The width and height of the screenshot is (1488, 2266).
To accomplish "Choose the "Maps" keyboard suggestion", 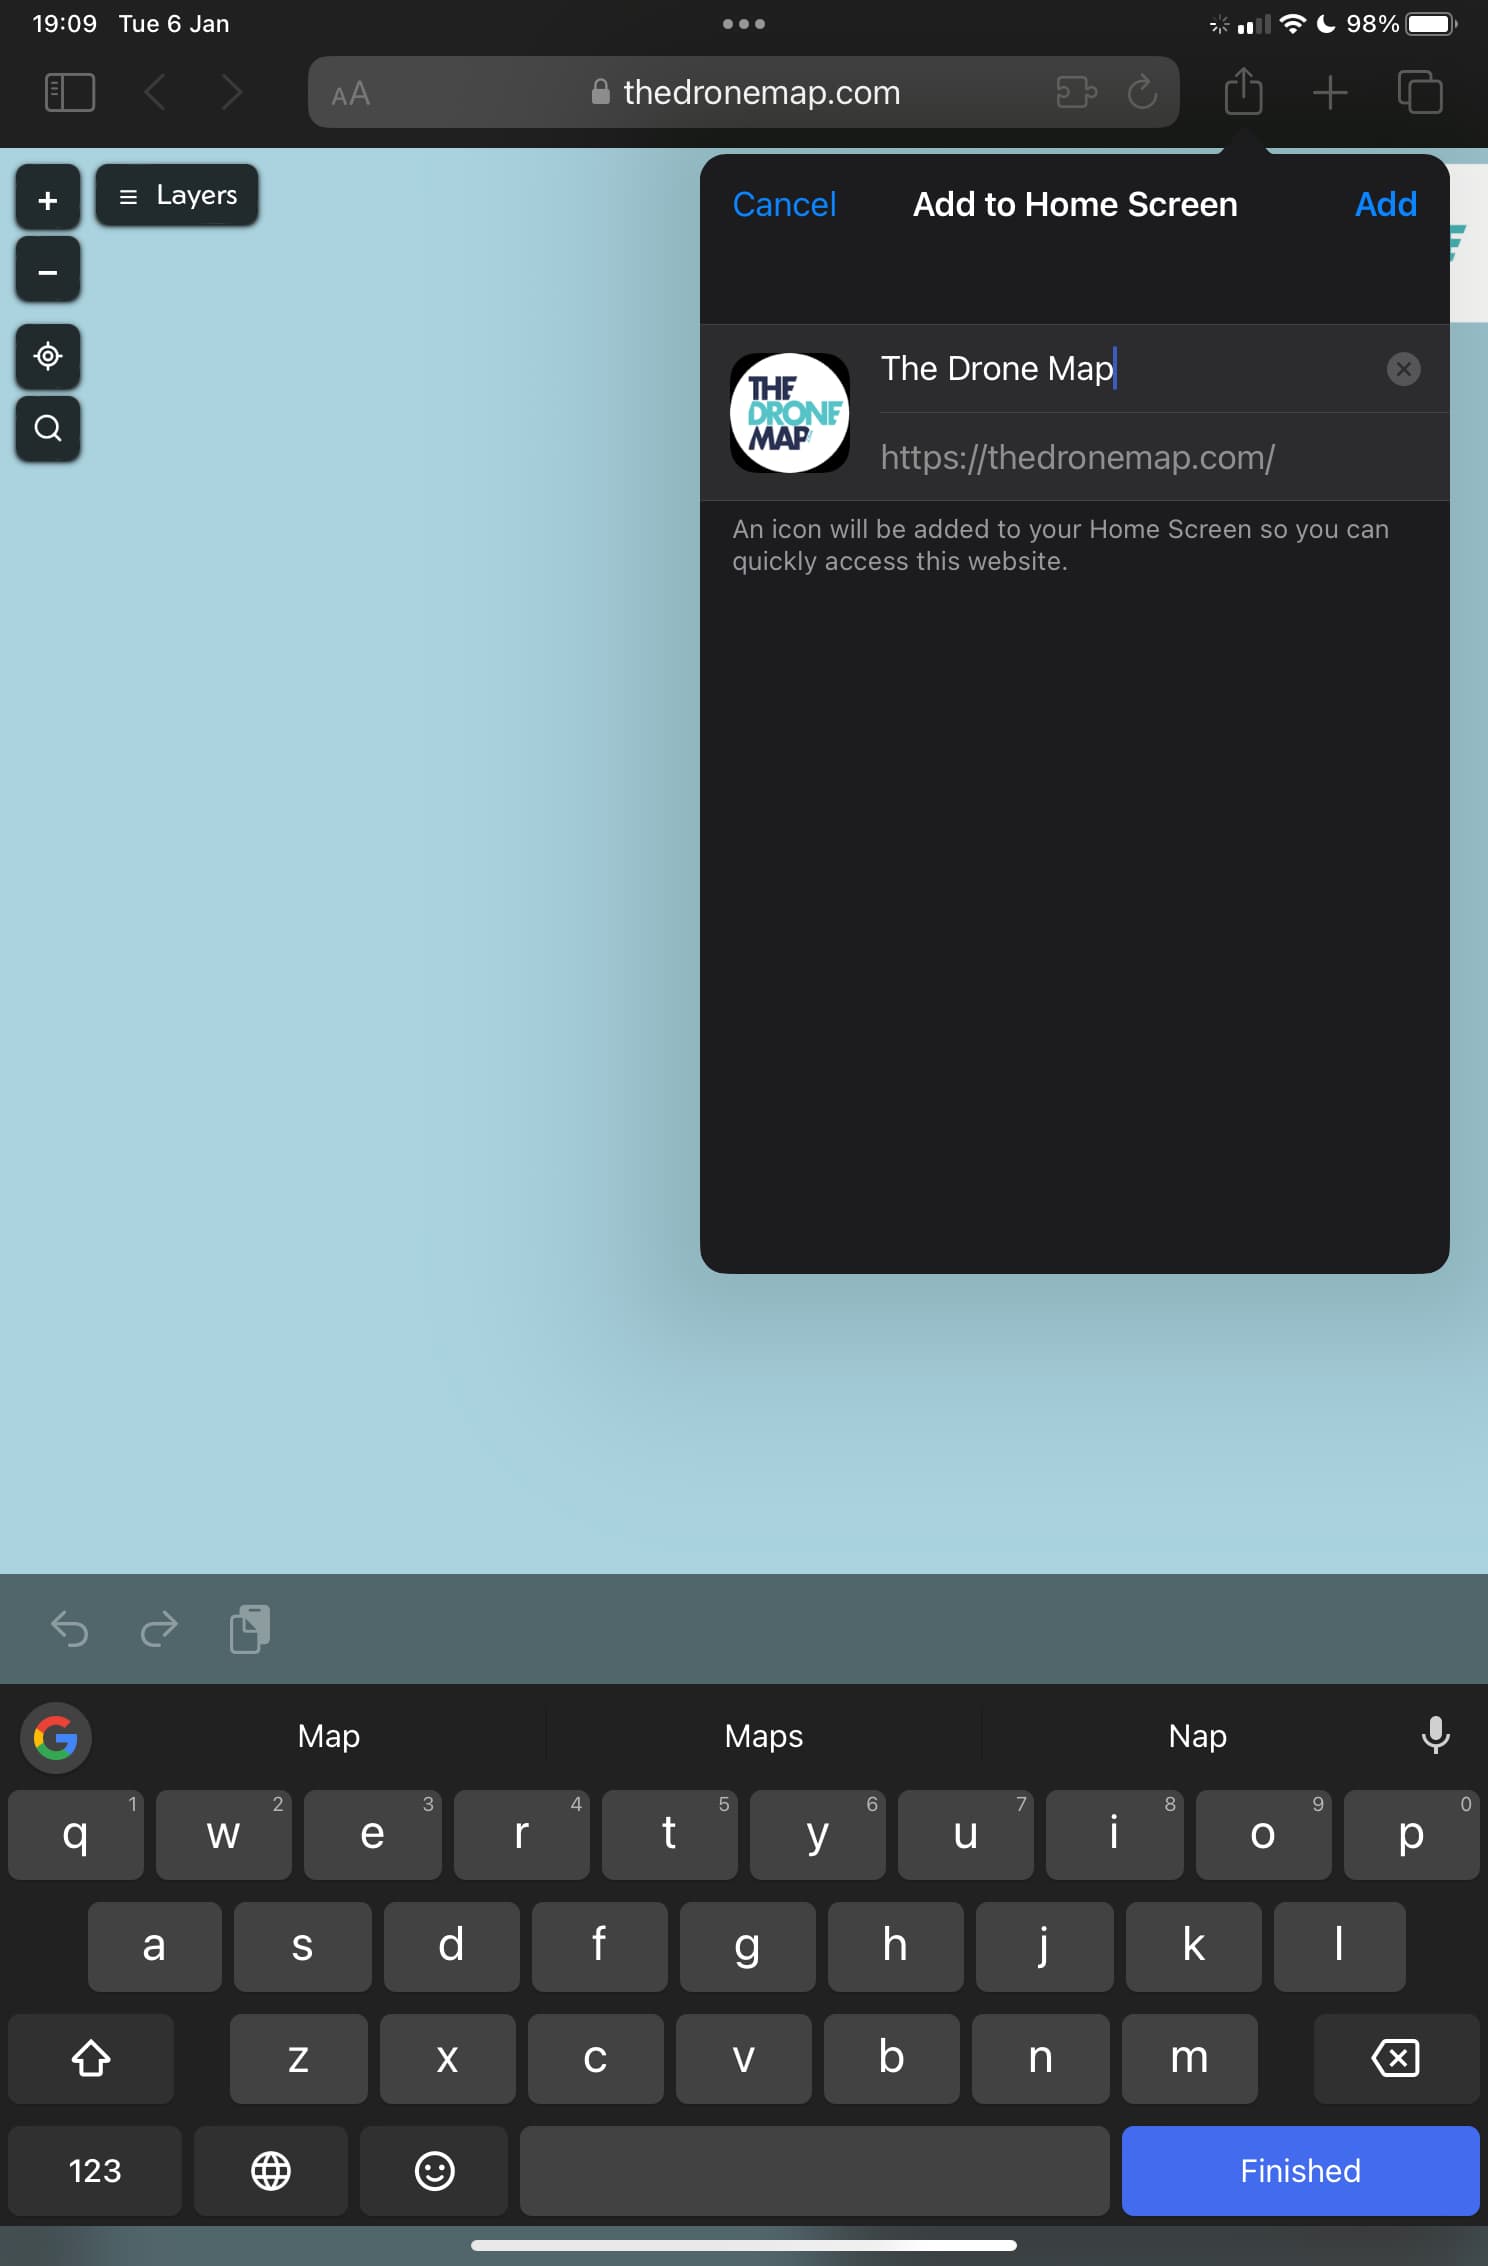I will [x=763, y=1736].
